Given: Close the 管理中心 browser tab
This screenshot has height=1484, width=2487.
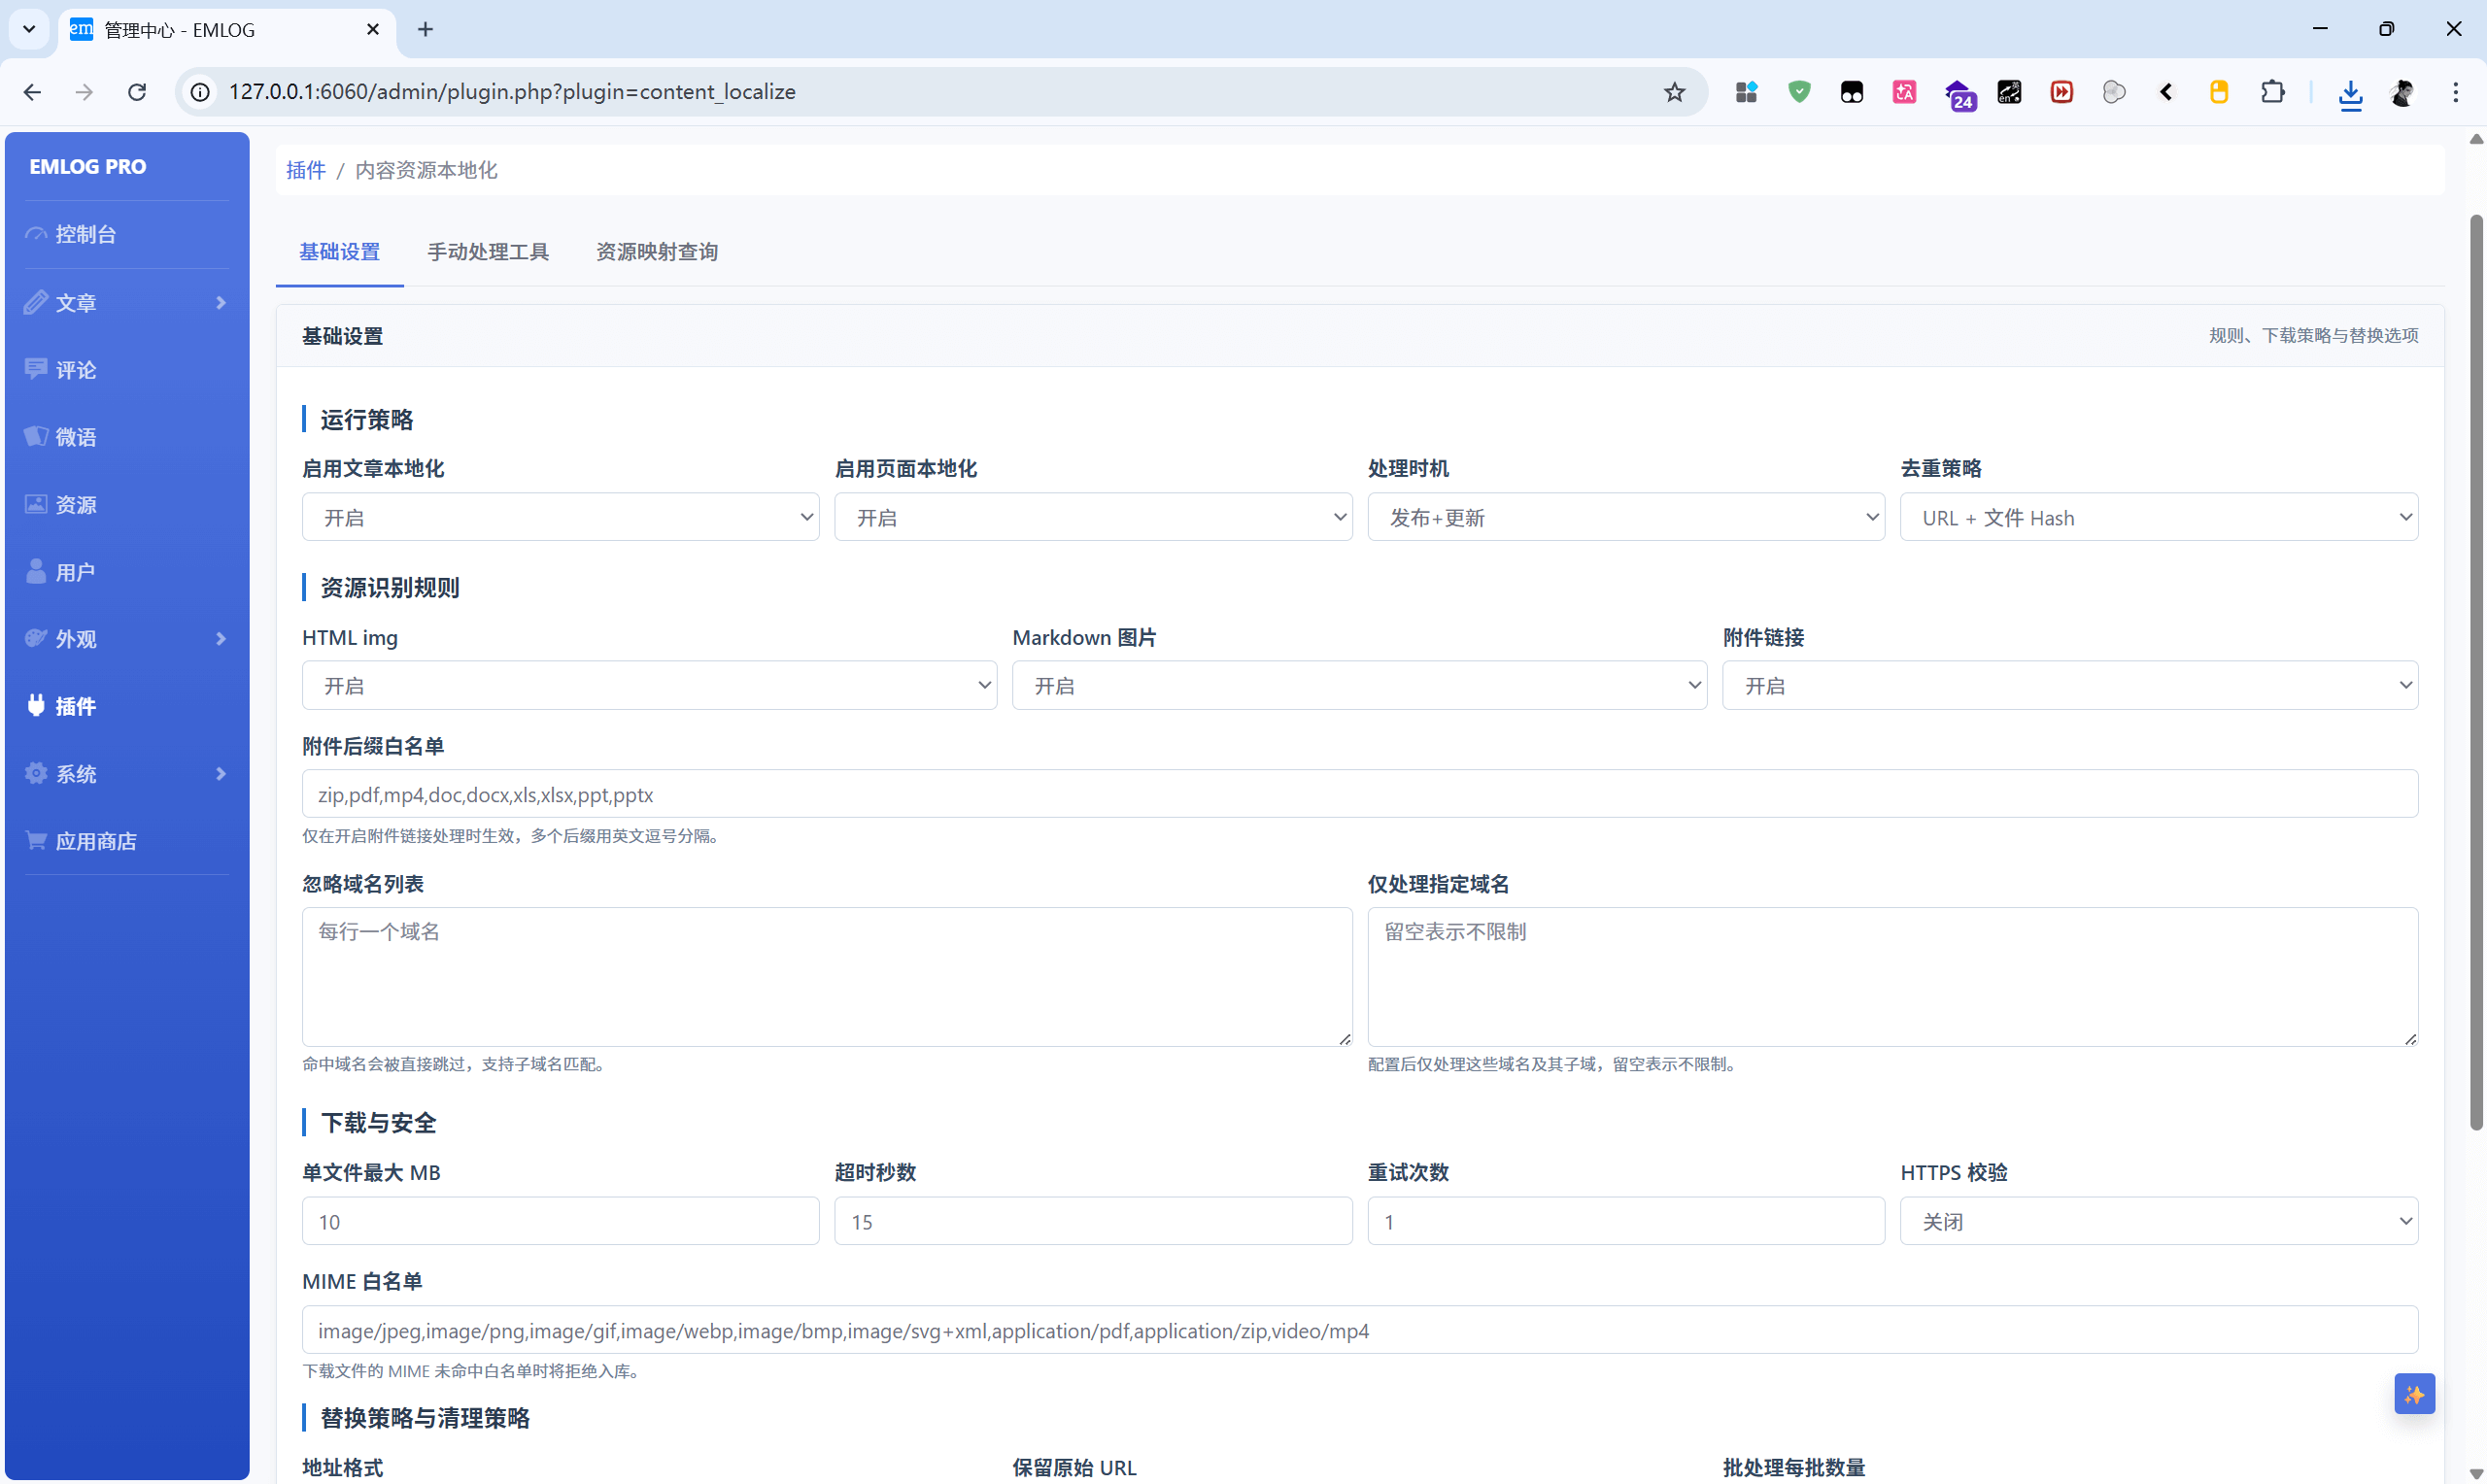Looking at the screenshot, I should coord(373,29).
